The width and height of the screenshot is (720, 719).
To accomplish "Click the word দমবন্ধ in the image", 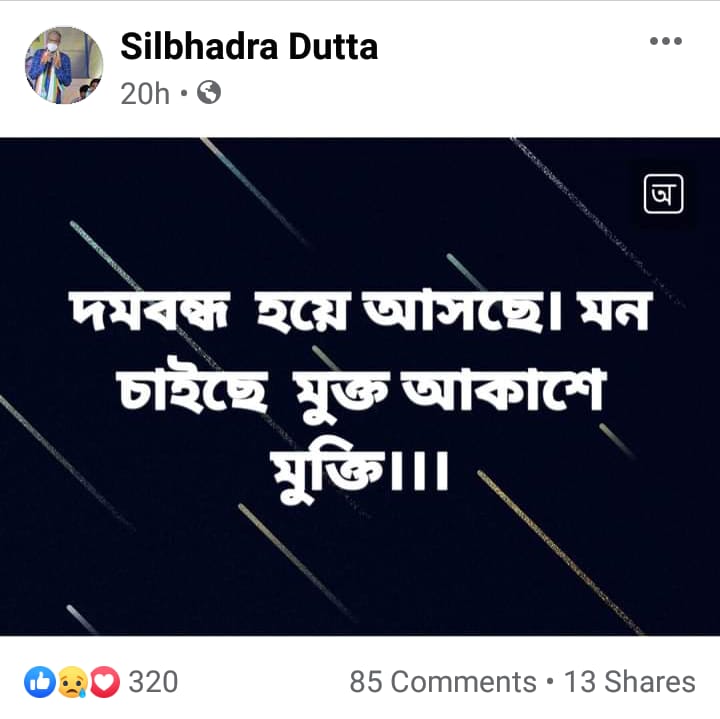I will pyautogui.click(x=150, y=310).
